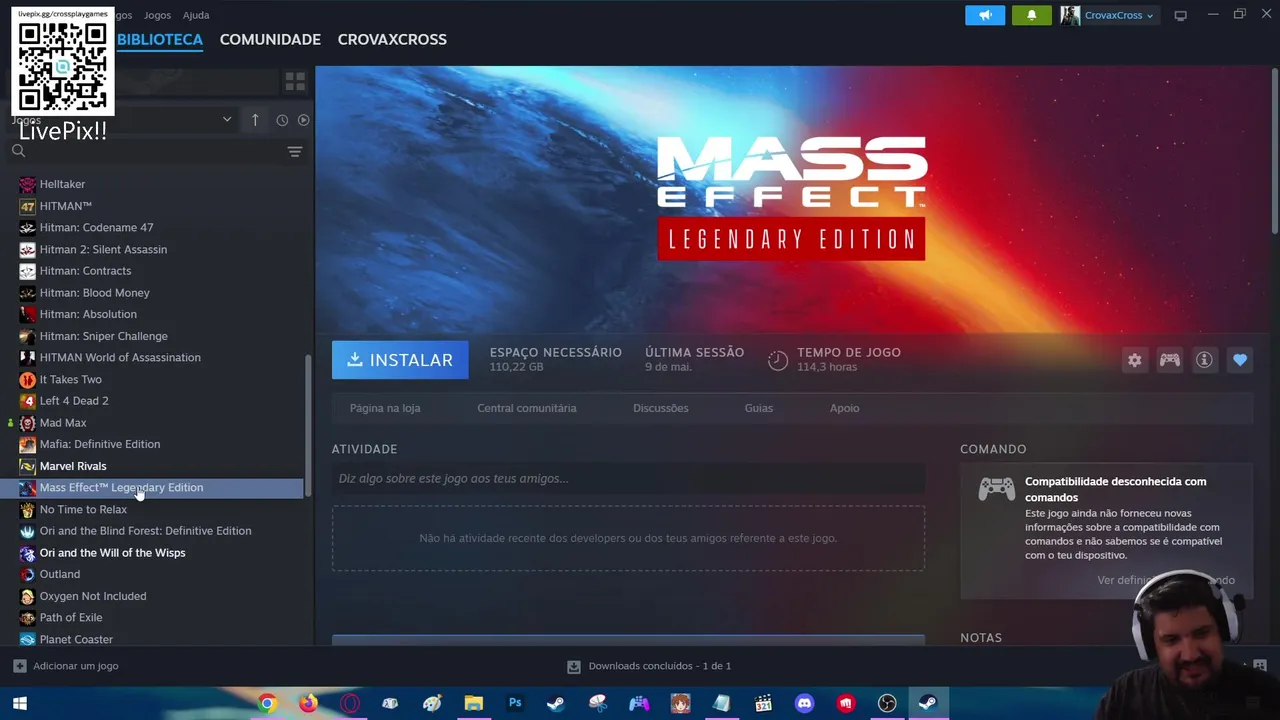Select Ori and the Will of the Wisps
1280x720 pixels.
coord(112,553)
